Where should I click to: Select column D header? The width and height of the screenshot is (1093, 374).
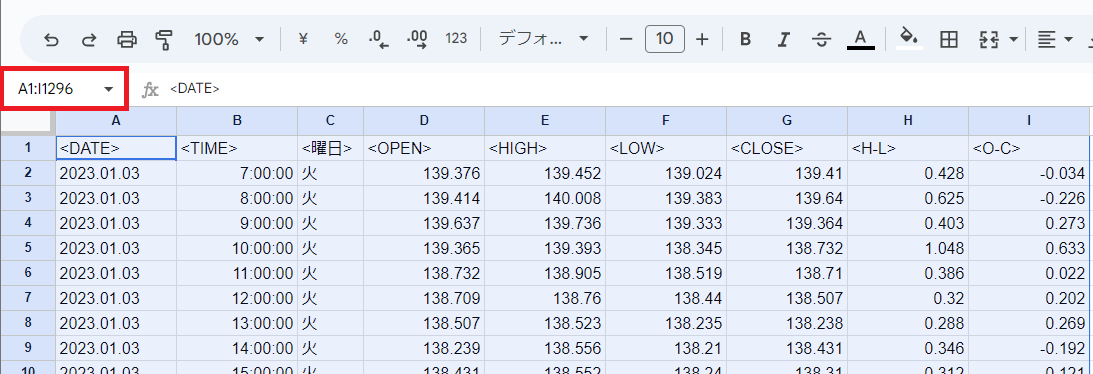[x=424, y=120]
